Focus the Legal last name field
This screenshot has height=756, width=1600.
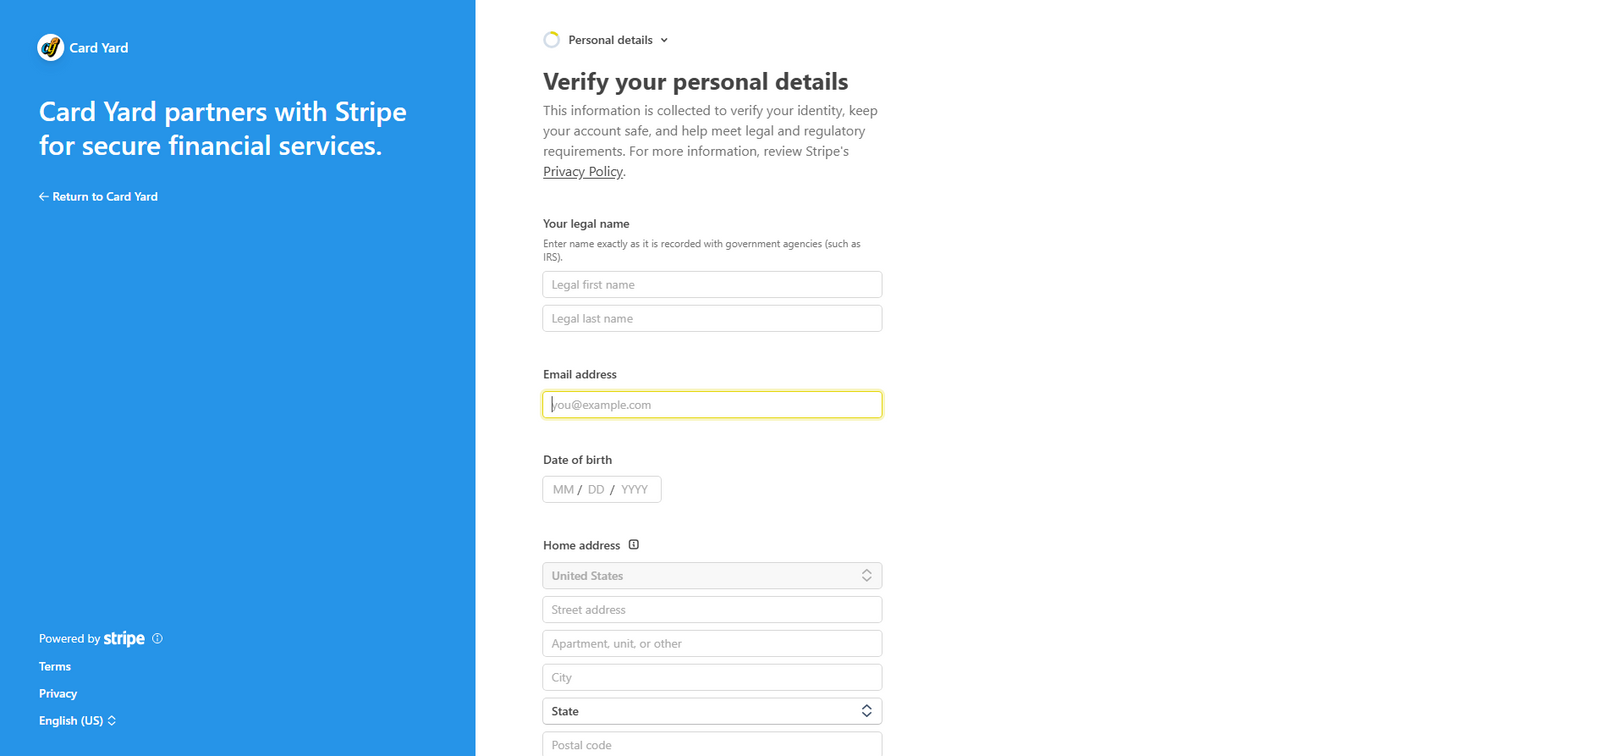coord(712,319)
